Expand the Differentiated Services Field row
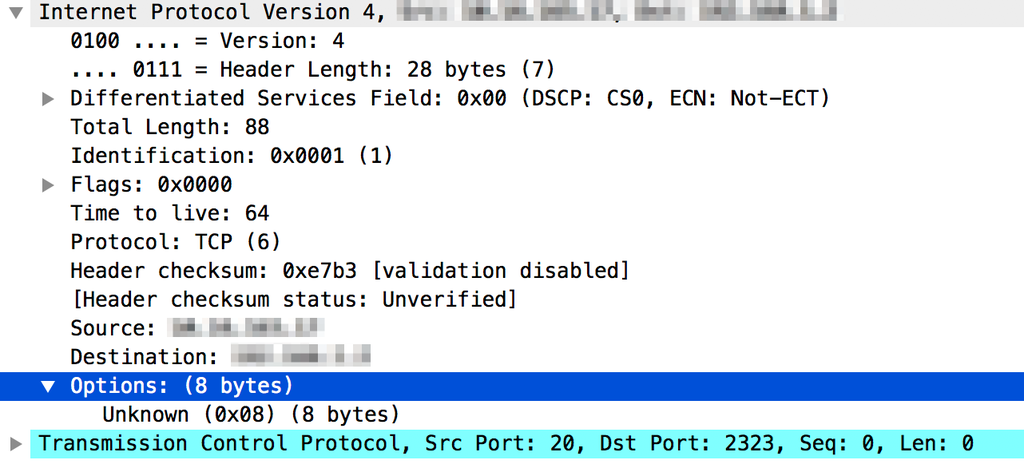This screenshot has width=1024, height=468. click(x=48, y=99)
